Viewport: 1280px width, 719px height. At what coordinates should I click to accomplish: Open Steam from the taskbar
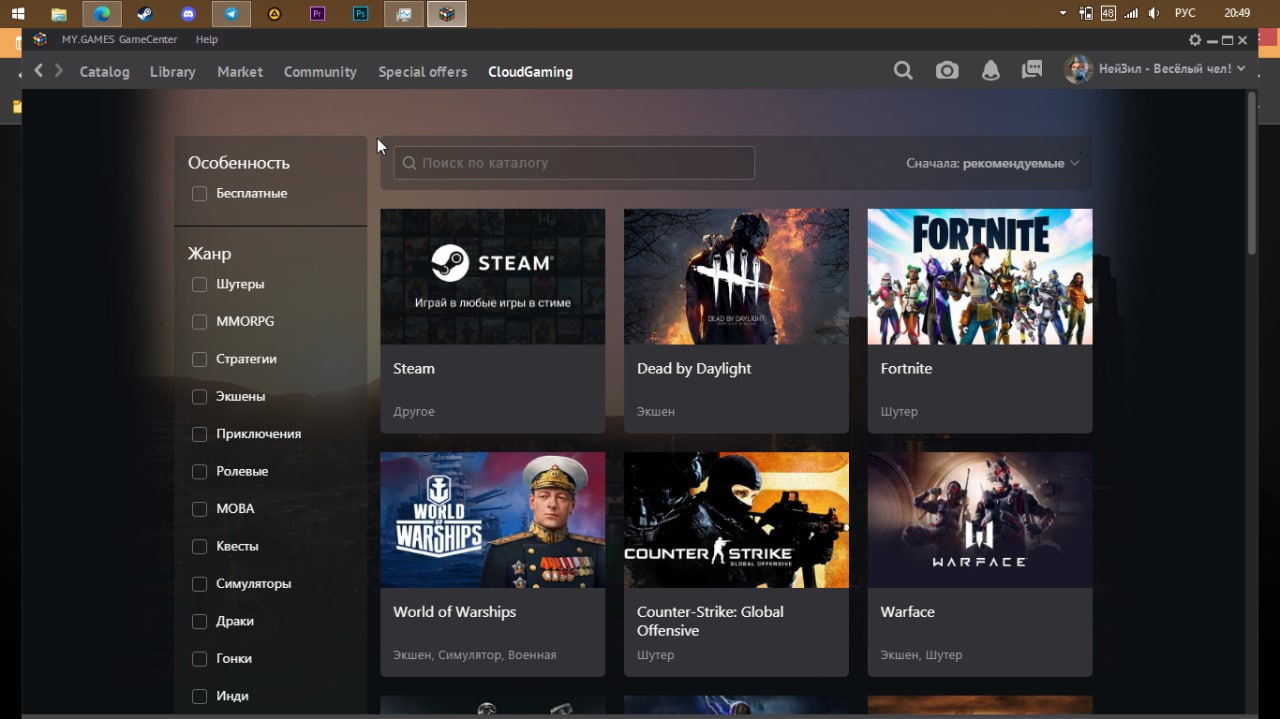(x=145, y=14)
